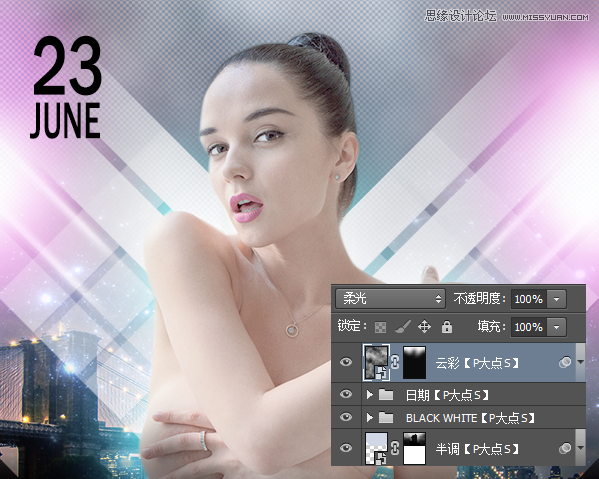Hide the 半调 layer with eye icon
Screen dimensions: 599x479
[346, 448]
